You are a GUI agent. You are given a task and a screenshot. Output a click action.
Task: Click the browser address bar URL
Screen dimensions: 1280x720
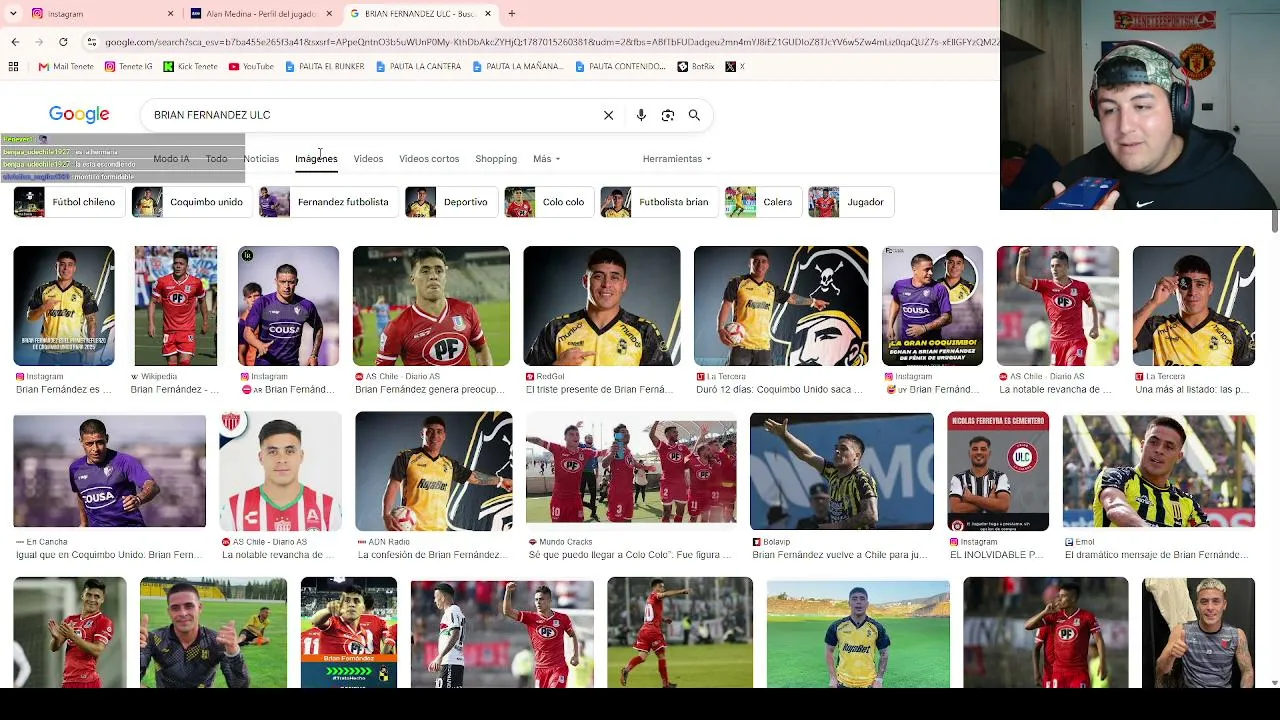coord(550,42)
